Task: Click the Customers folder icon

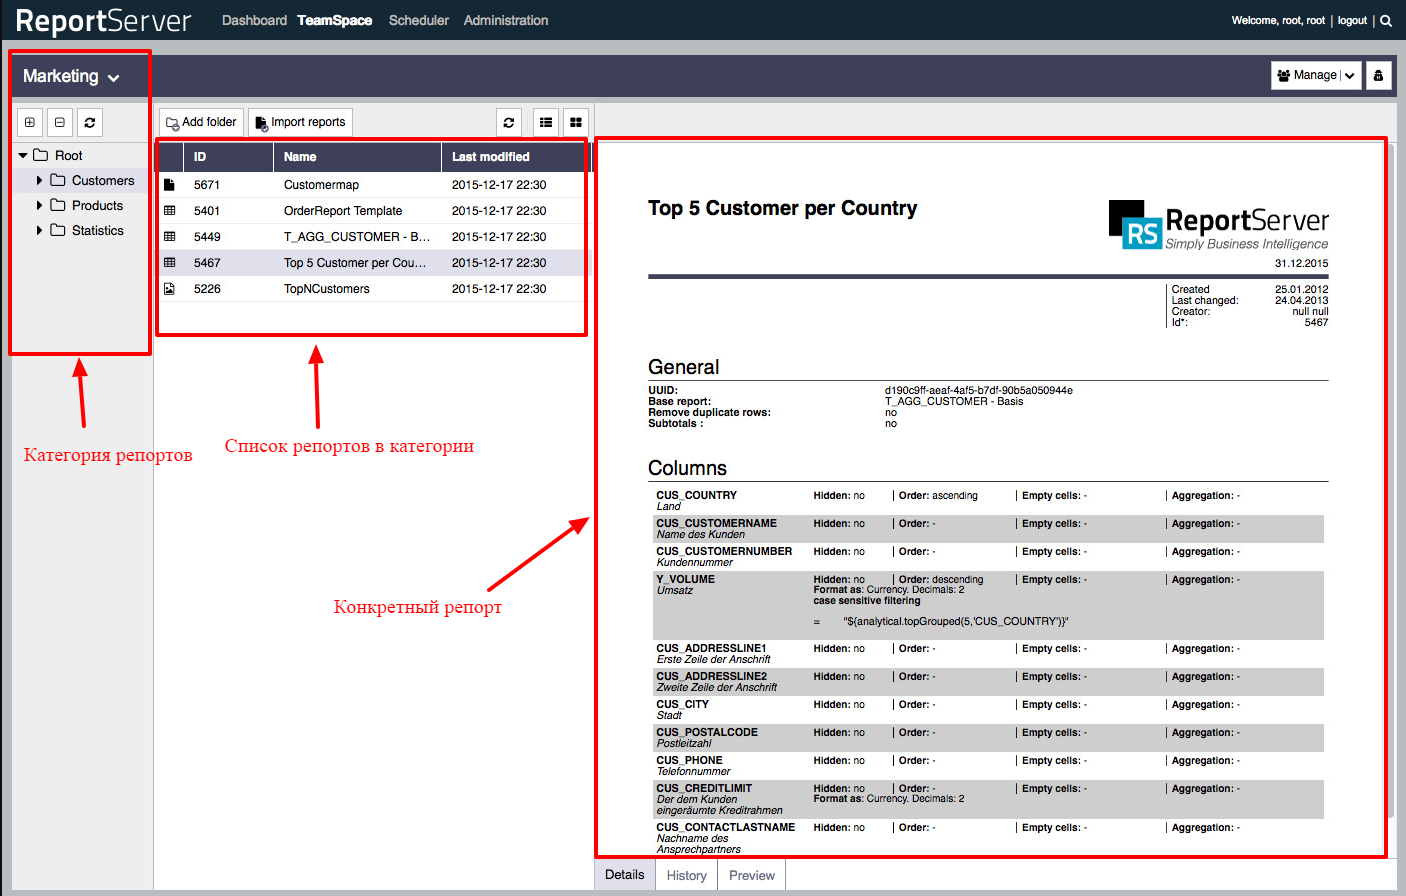Action: (58, 180)
